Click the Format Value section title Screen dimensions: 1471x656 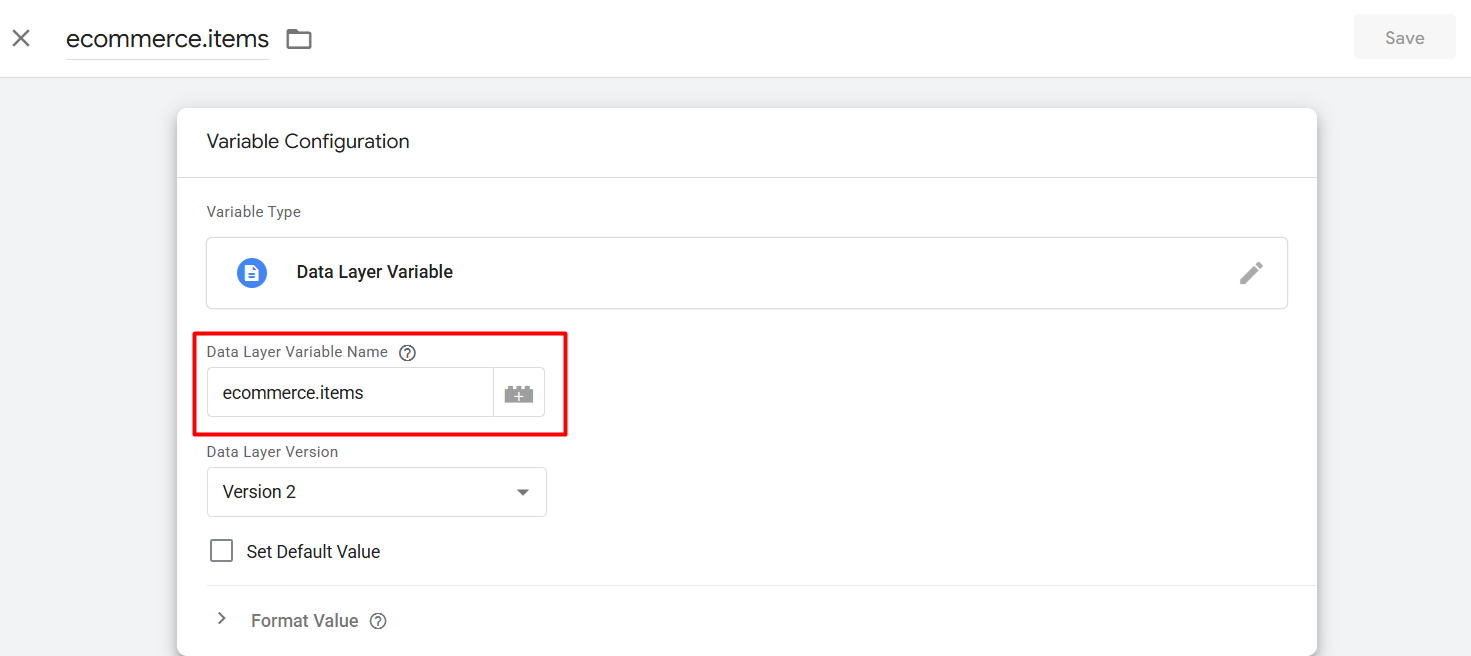tap(304, 621)
